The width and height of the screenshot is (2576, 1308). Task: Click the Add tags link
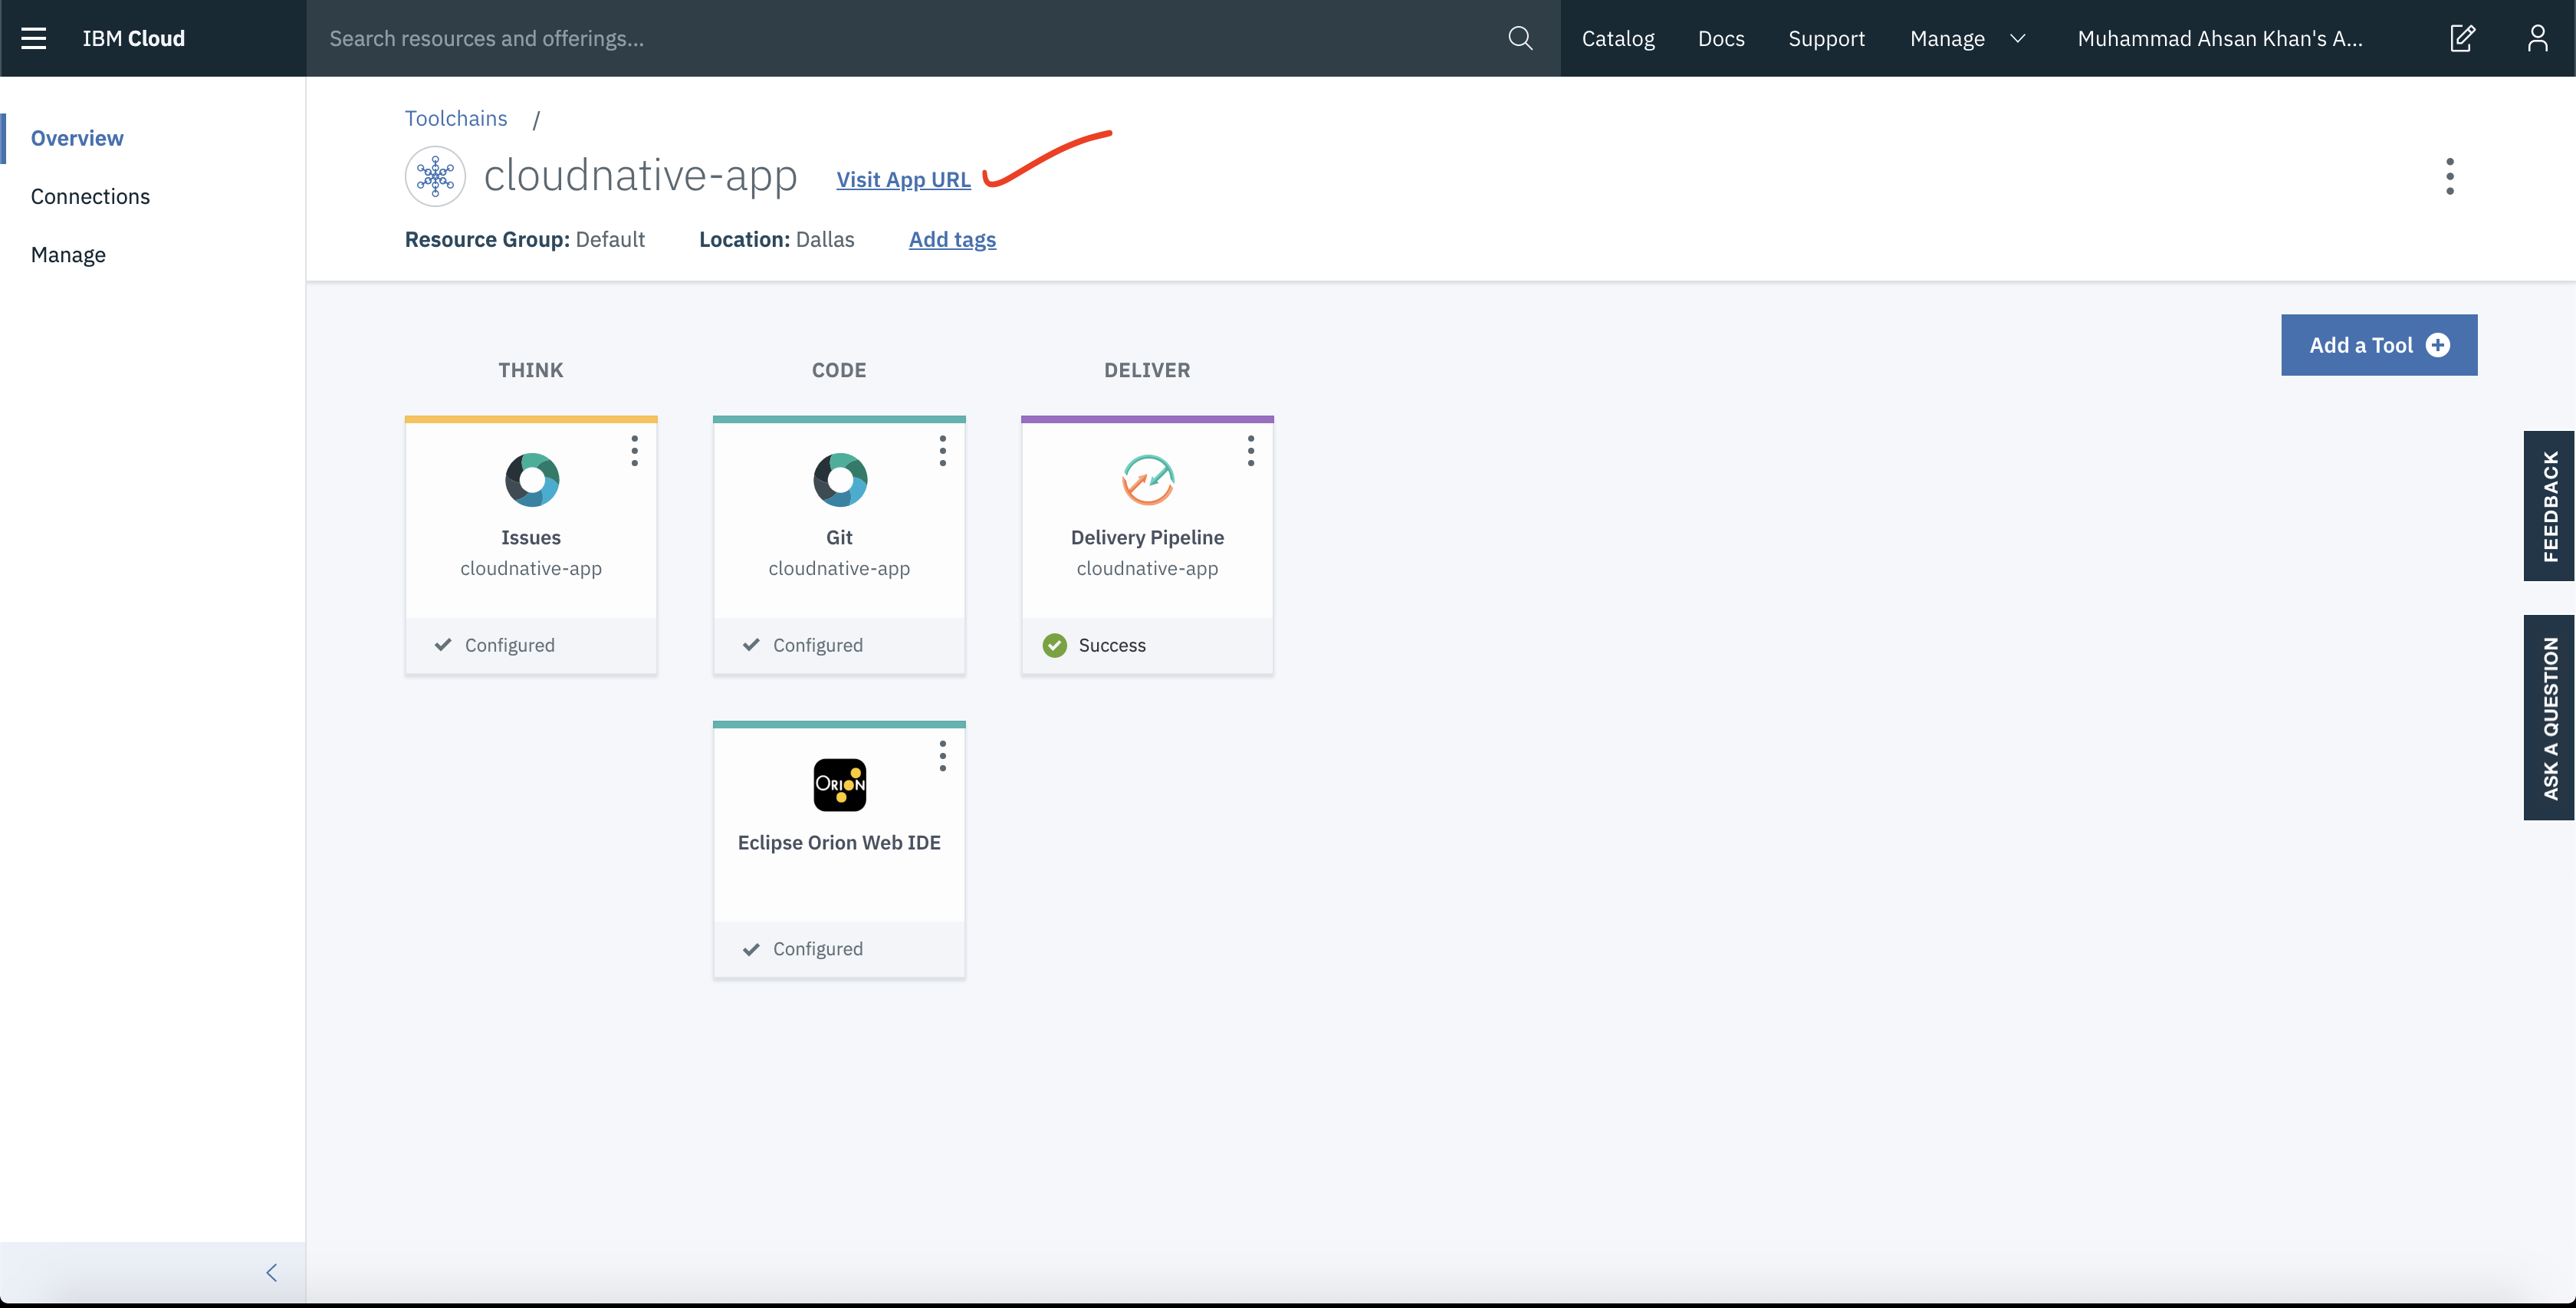tap(952, 239)
